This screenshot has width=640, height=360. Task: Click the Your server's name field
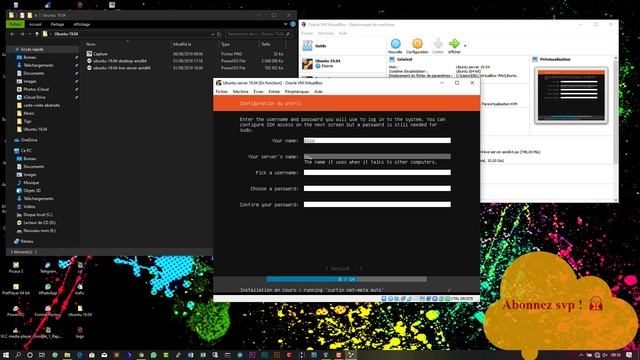pyautogui.click(x=377, y=156)
